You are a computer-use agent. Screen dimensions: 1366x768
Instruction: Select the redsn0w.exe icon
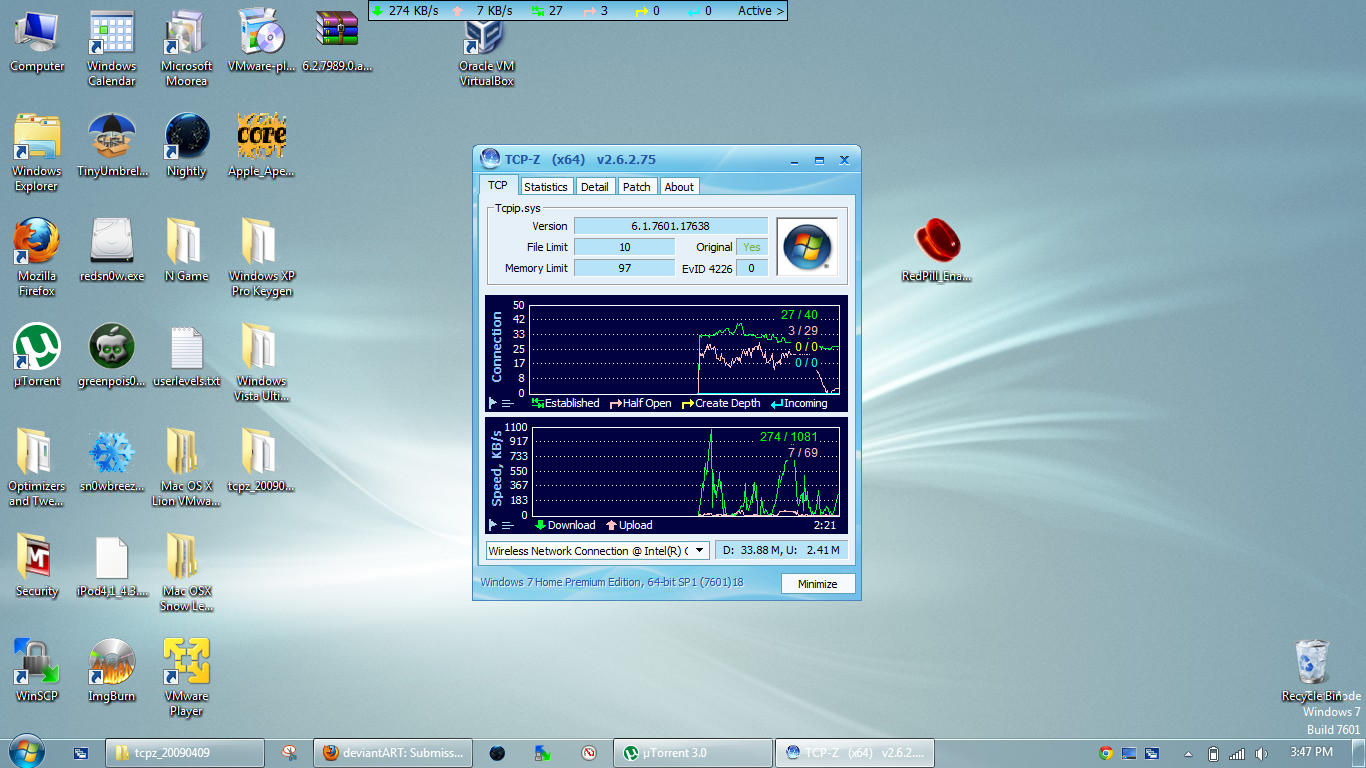112,251
